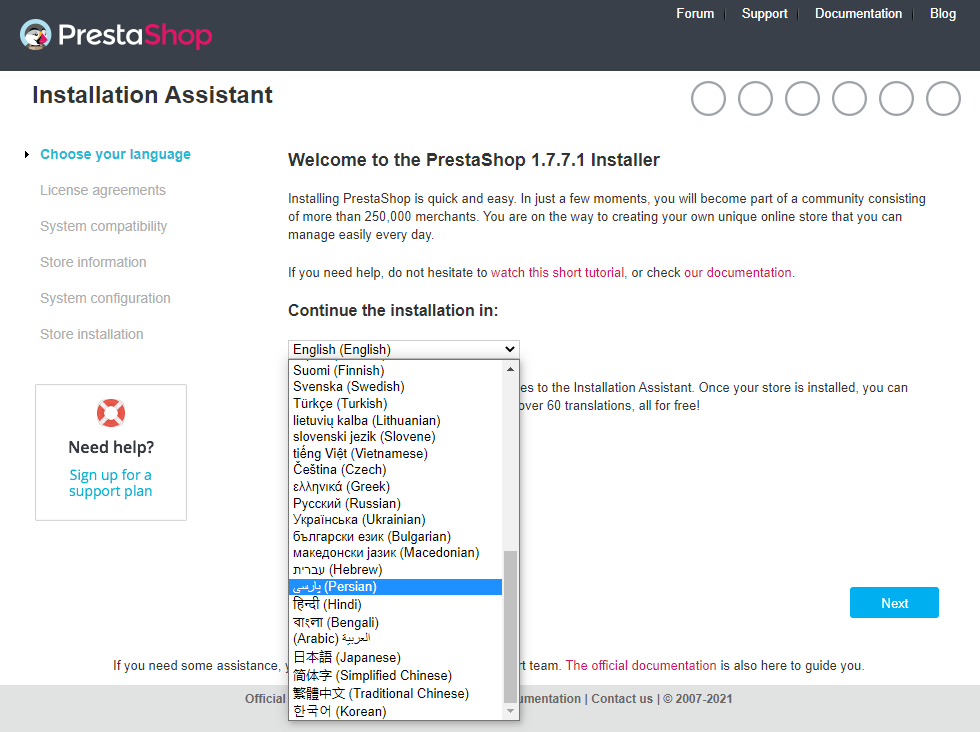Open the Documentation header menu item

(858, 14)
